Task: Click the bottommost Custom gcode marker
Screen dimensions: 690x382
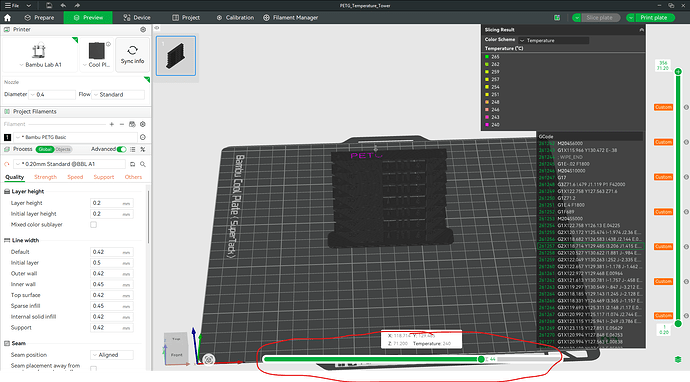Action: click(663, 316)
